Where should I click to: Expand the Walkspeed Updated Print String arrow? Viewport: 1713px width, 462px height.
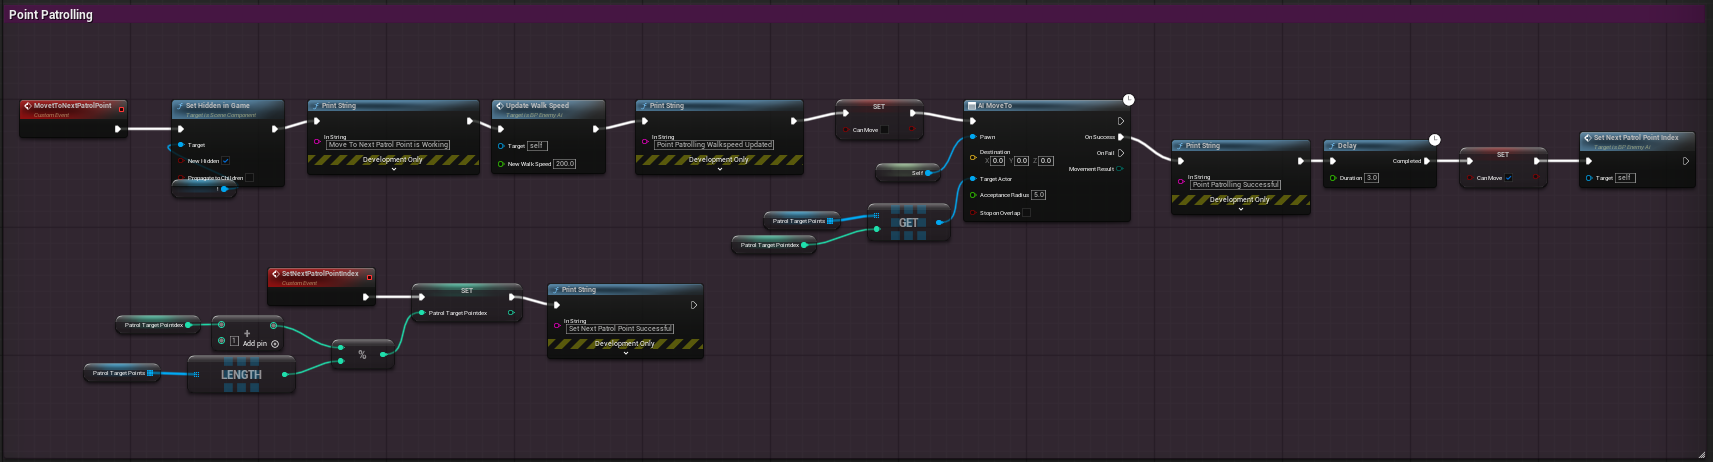[720, 169]
